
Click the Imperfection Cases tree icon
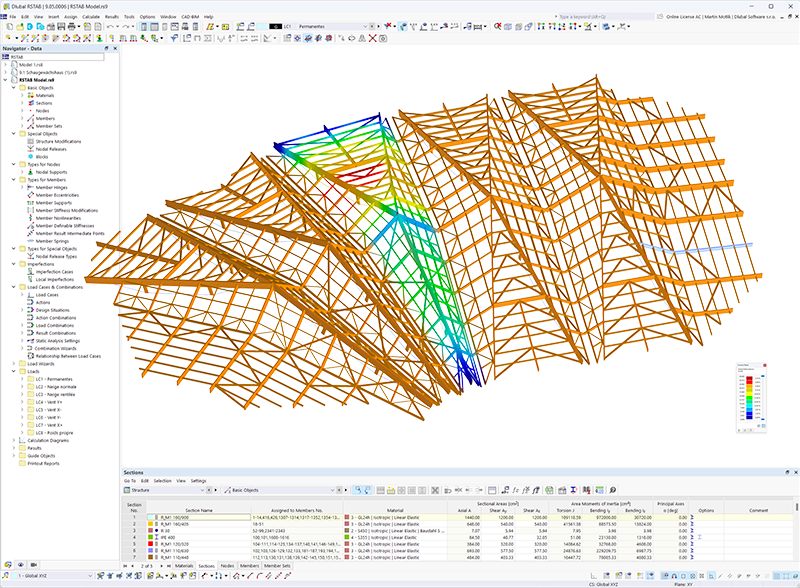tap(31, 271)
